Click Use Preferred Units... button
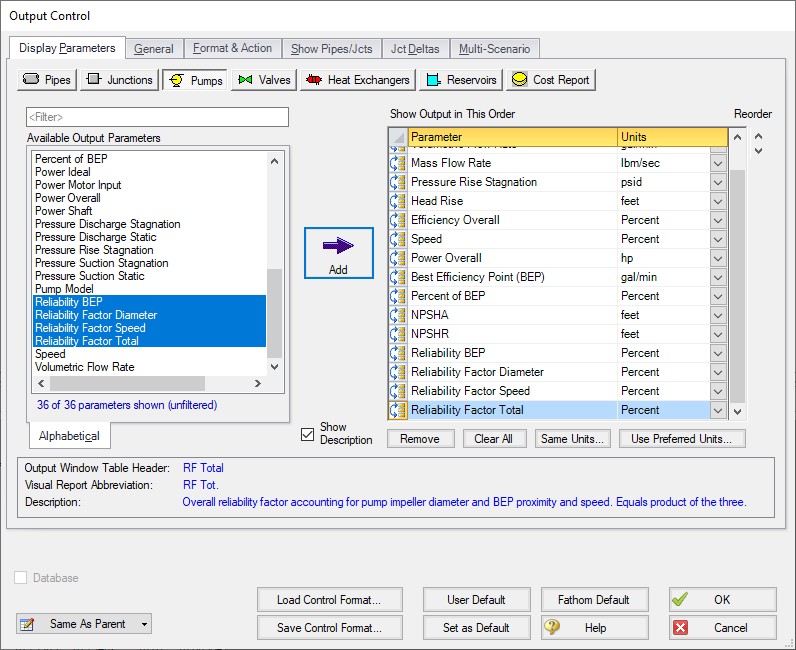The width and height of the screenshot is (796, 650). pyautogui.click(x=682, y=439)
